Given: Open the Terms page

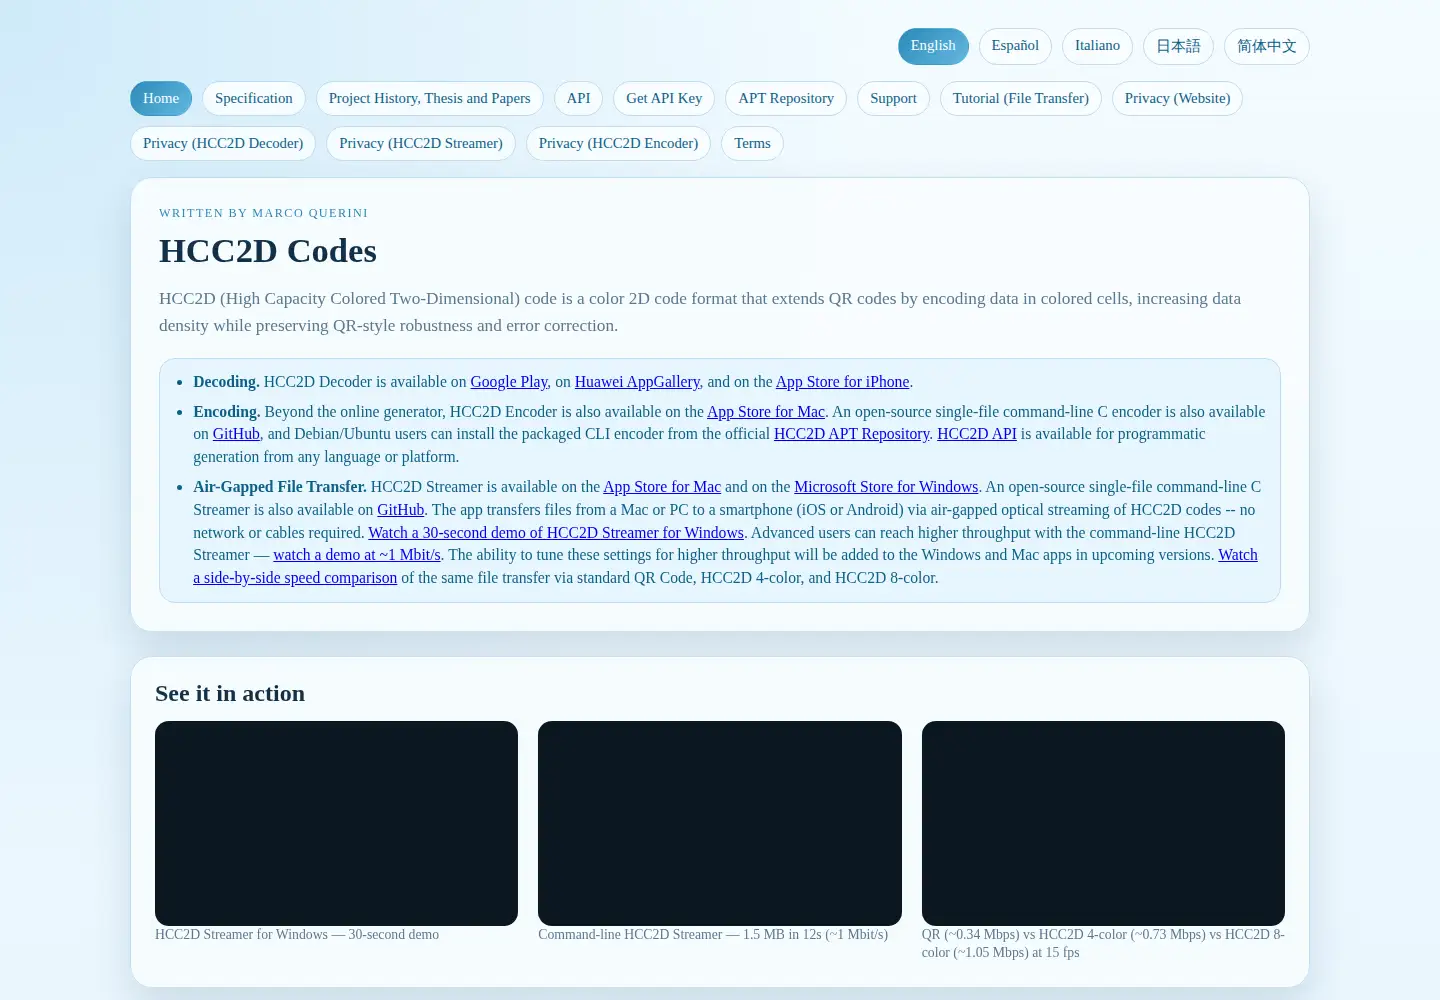Looking at the screenshot, I should pyautogui.click(x=752, y=143).
